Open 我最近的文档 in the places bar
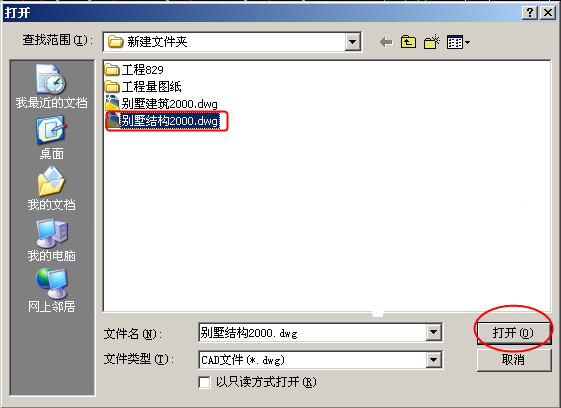 52,87
